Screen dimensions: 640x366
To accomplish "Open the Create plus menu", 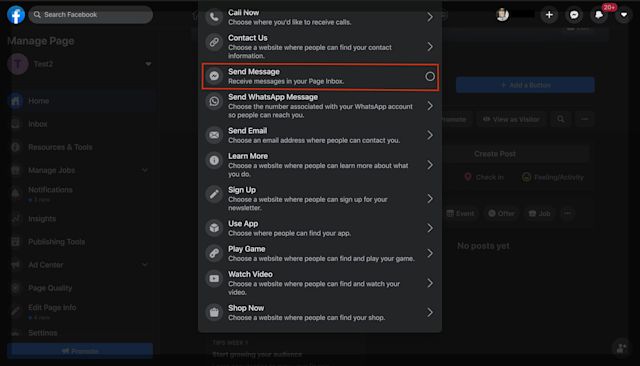I will 549,15.
